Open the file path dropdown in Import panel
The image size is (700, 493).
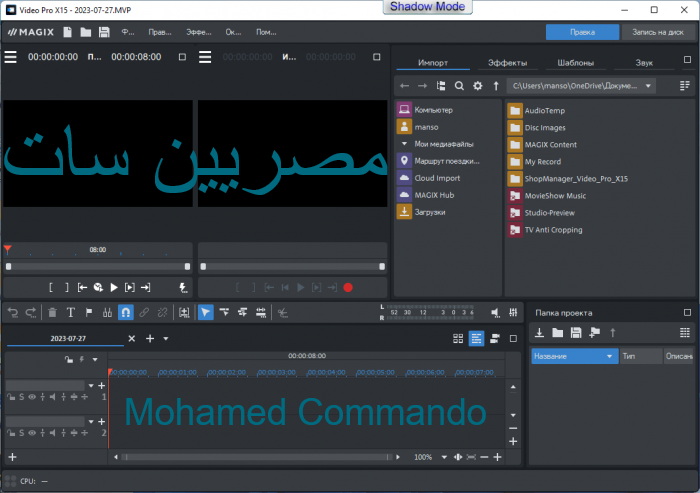(649, 87)
